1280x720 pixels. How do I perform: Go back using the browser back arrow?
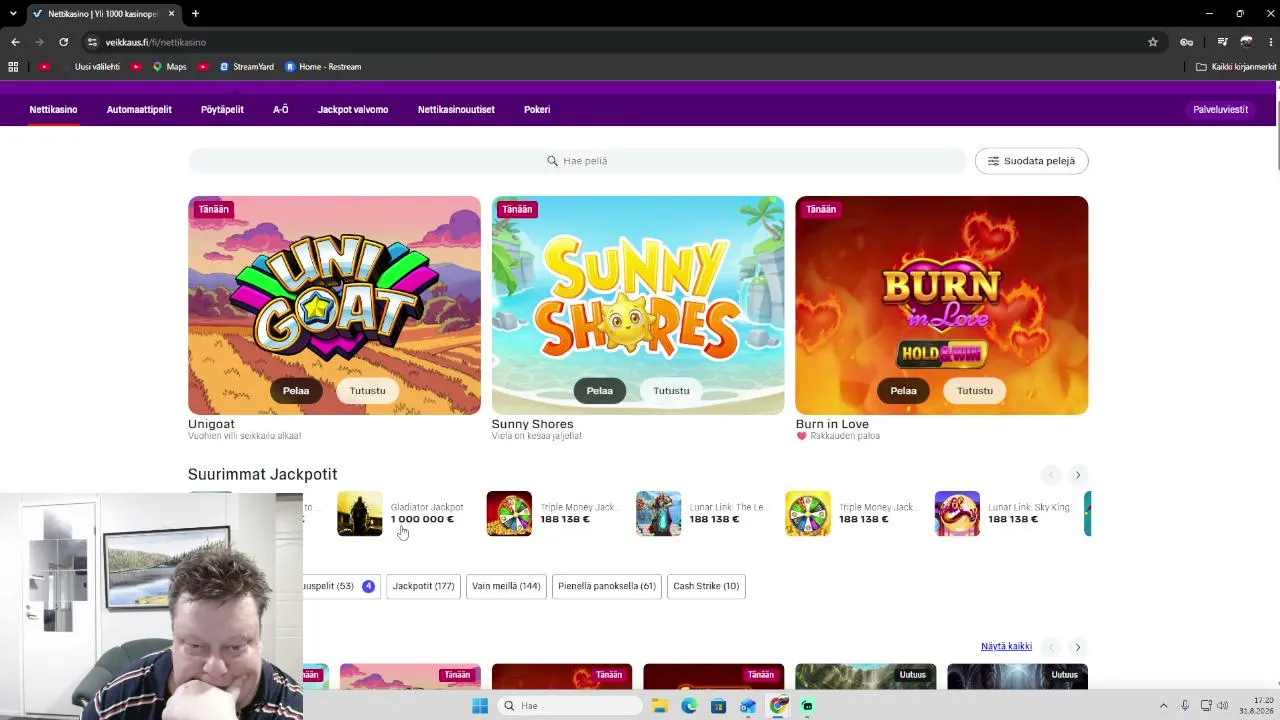15,42
